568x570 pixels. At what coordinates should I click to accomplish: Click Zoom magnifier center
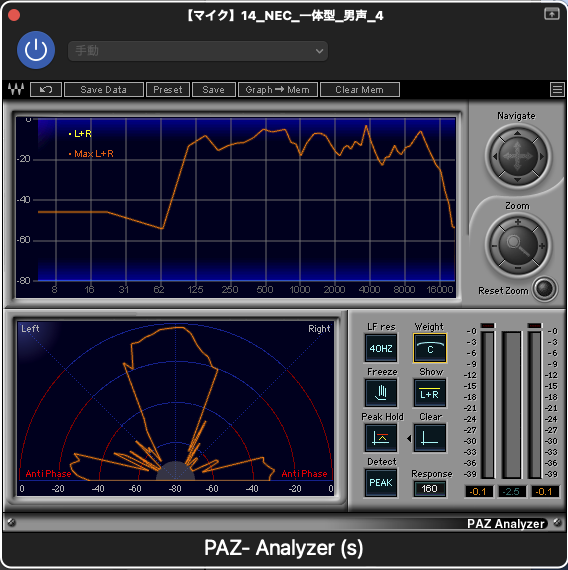tap(518, 245)
